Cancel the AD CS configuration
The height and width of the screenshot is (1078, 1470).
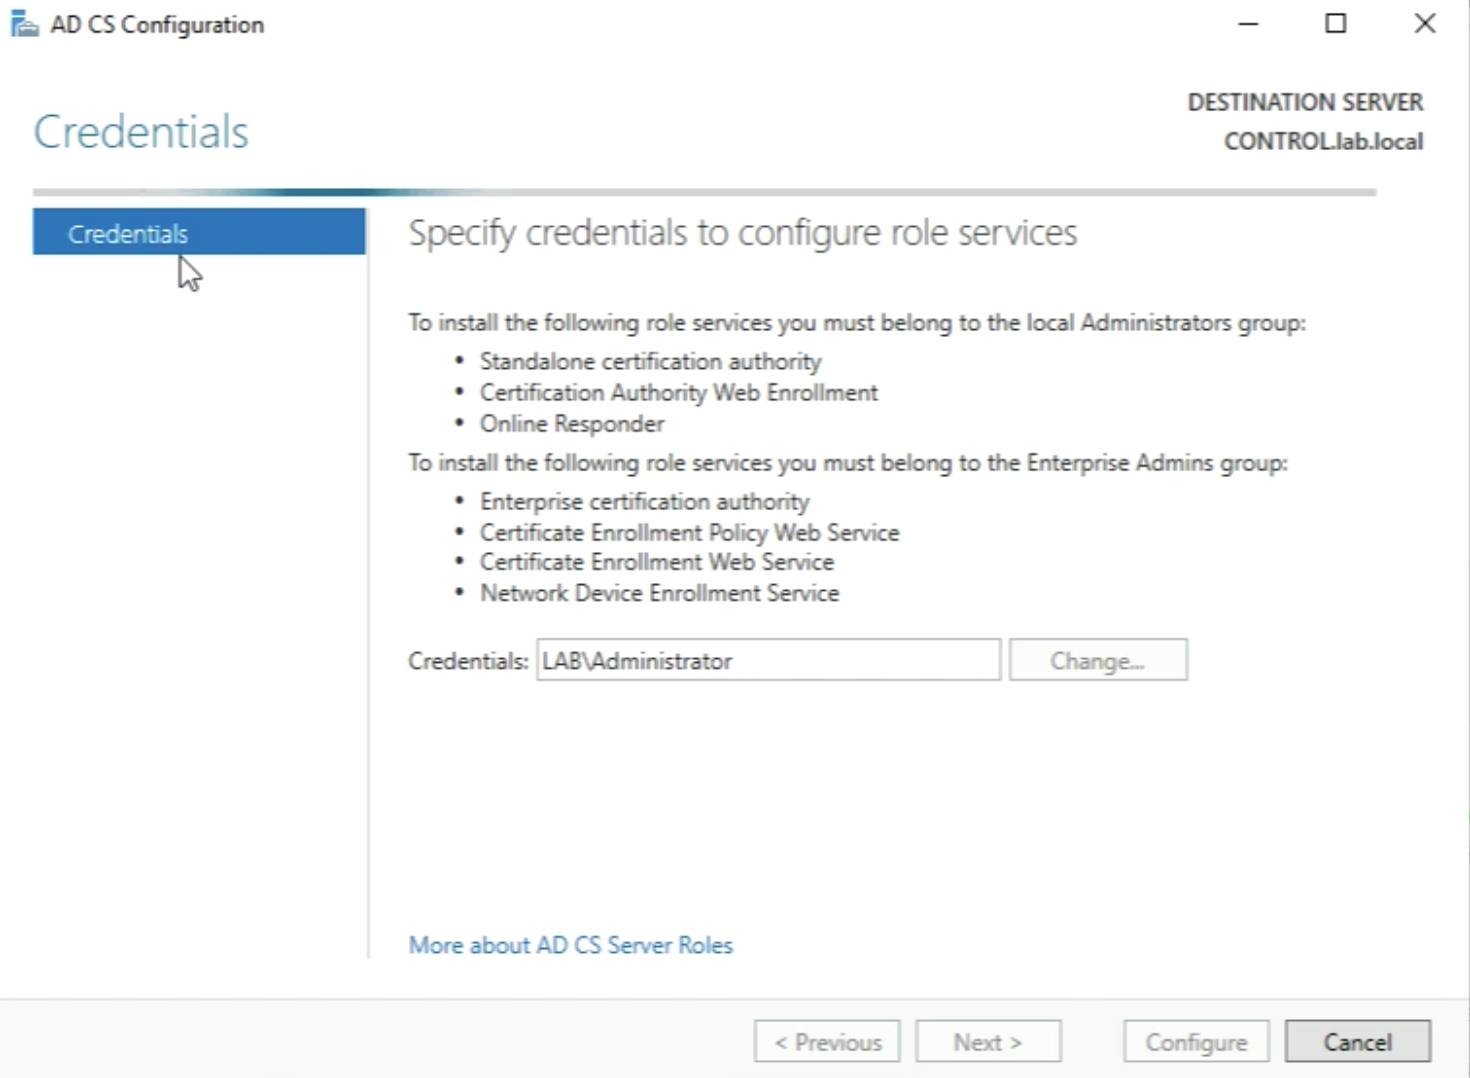pos(1357,1042)
